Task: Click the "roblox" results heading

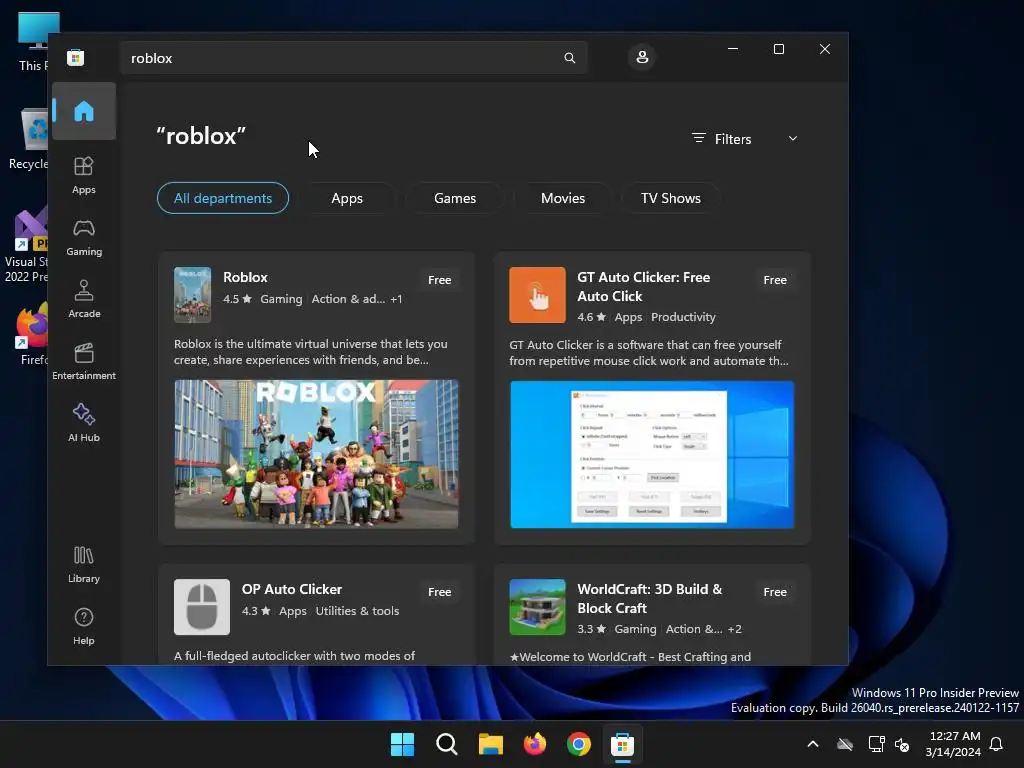Action: pos(201,136)
